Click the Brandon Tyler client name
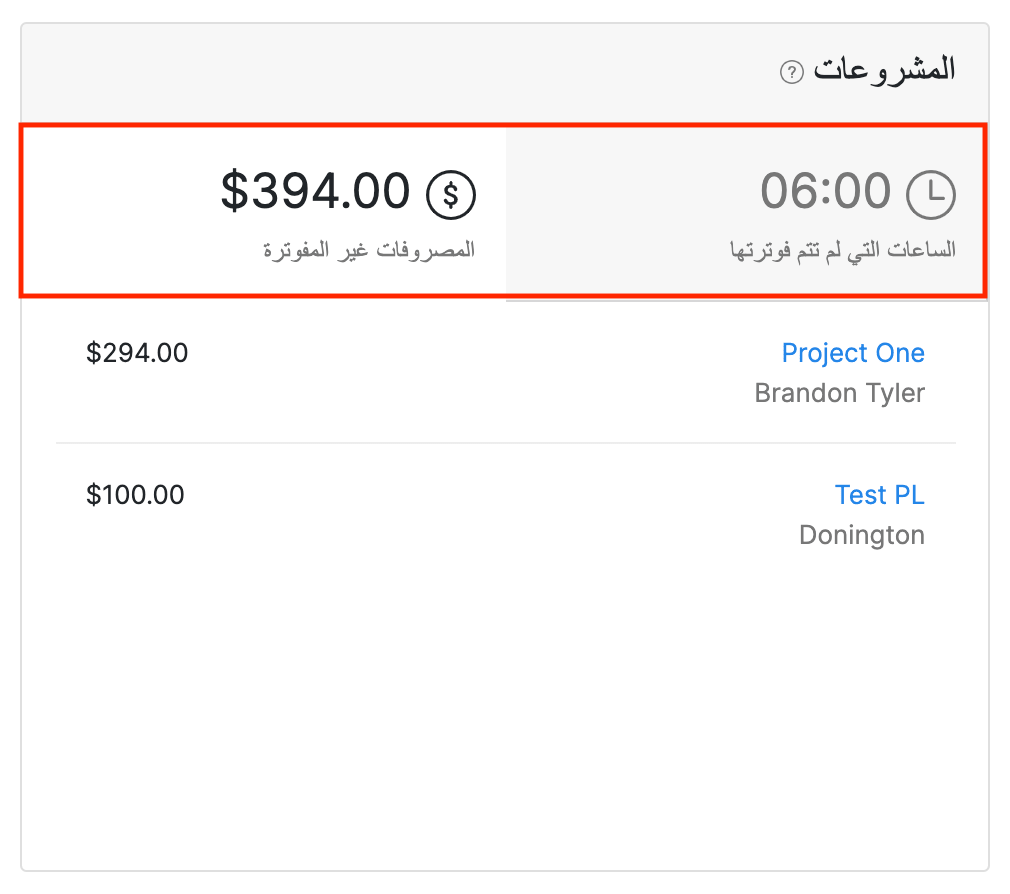Screen dimensions: 1010x894 tap(839, 393)
